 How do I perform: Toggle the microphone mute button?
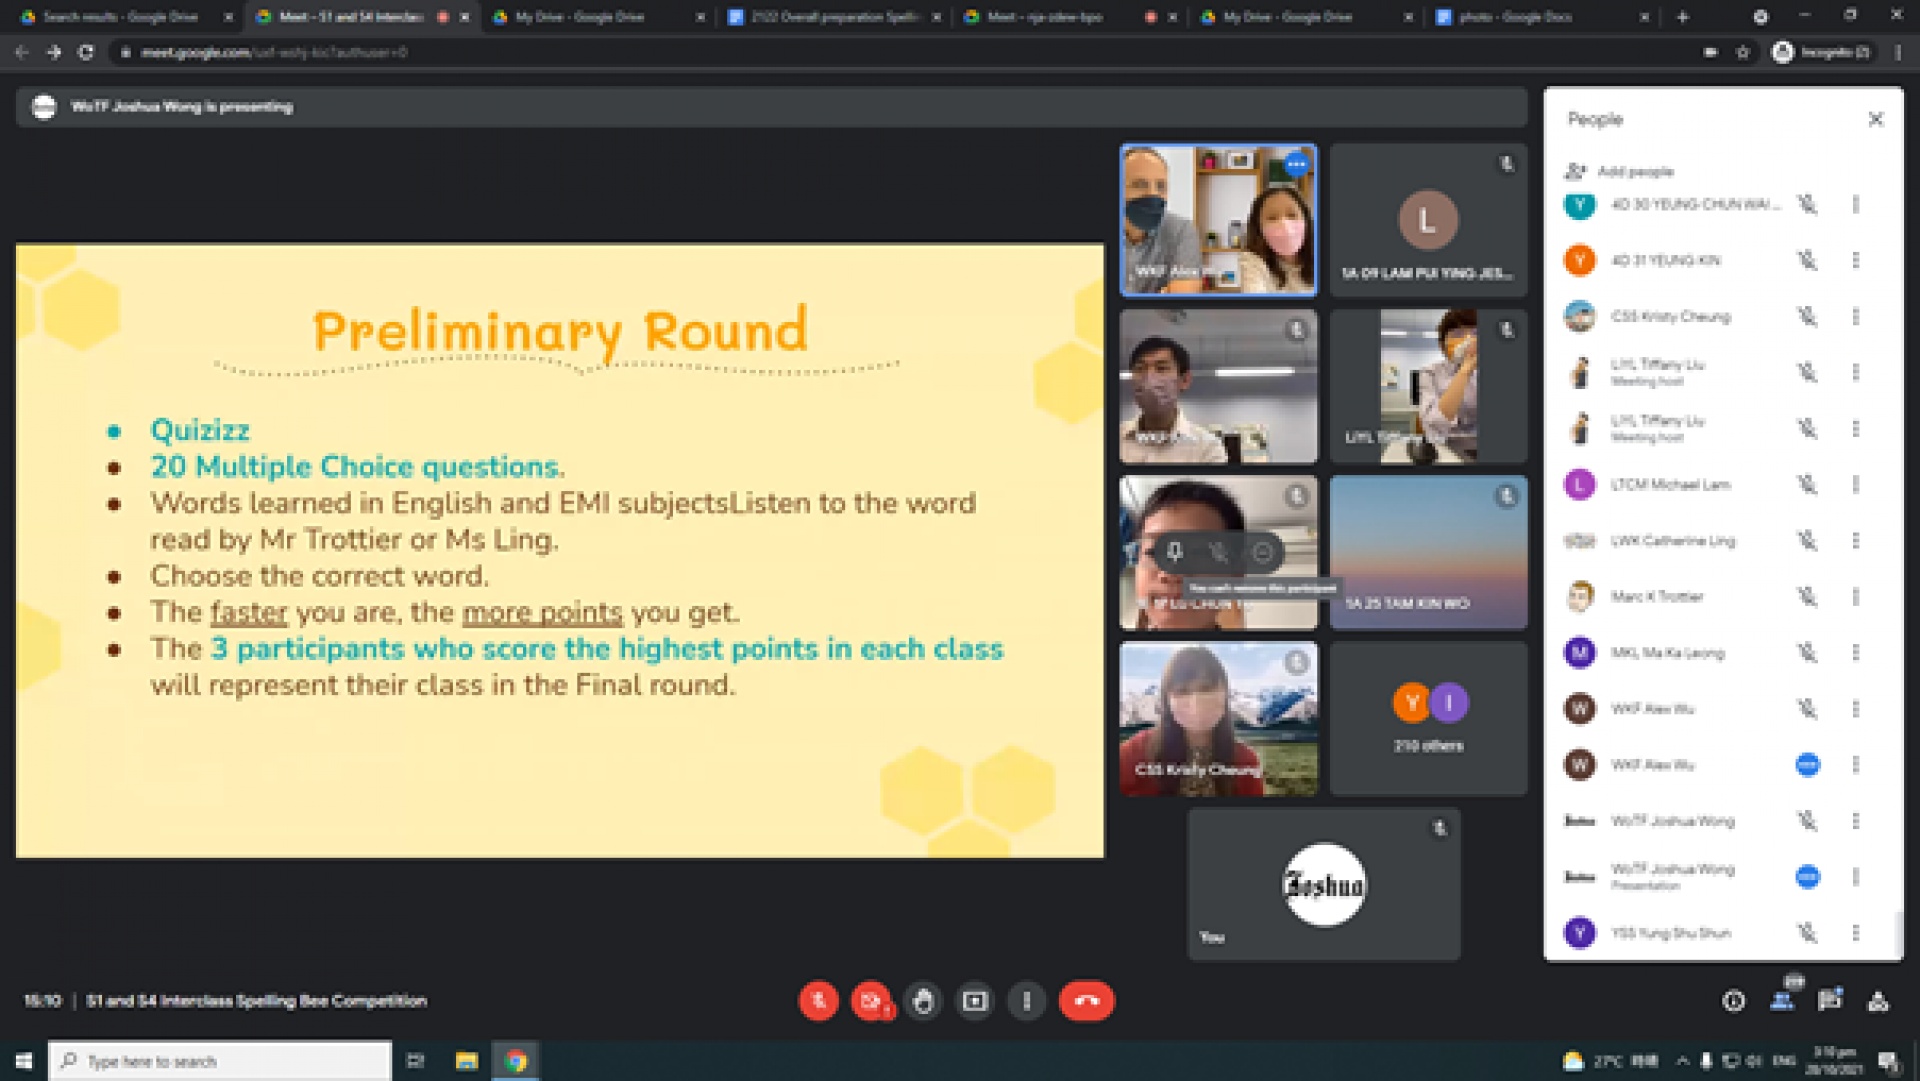click(x=818, y=1001)
